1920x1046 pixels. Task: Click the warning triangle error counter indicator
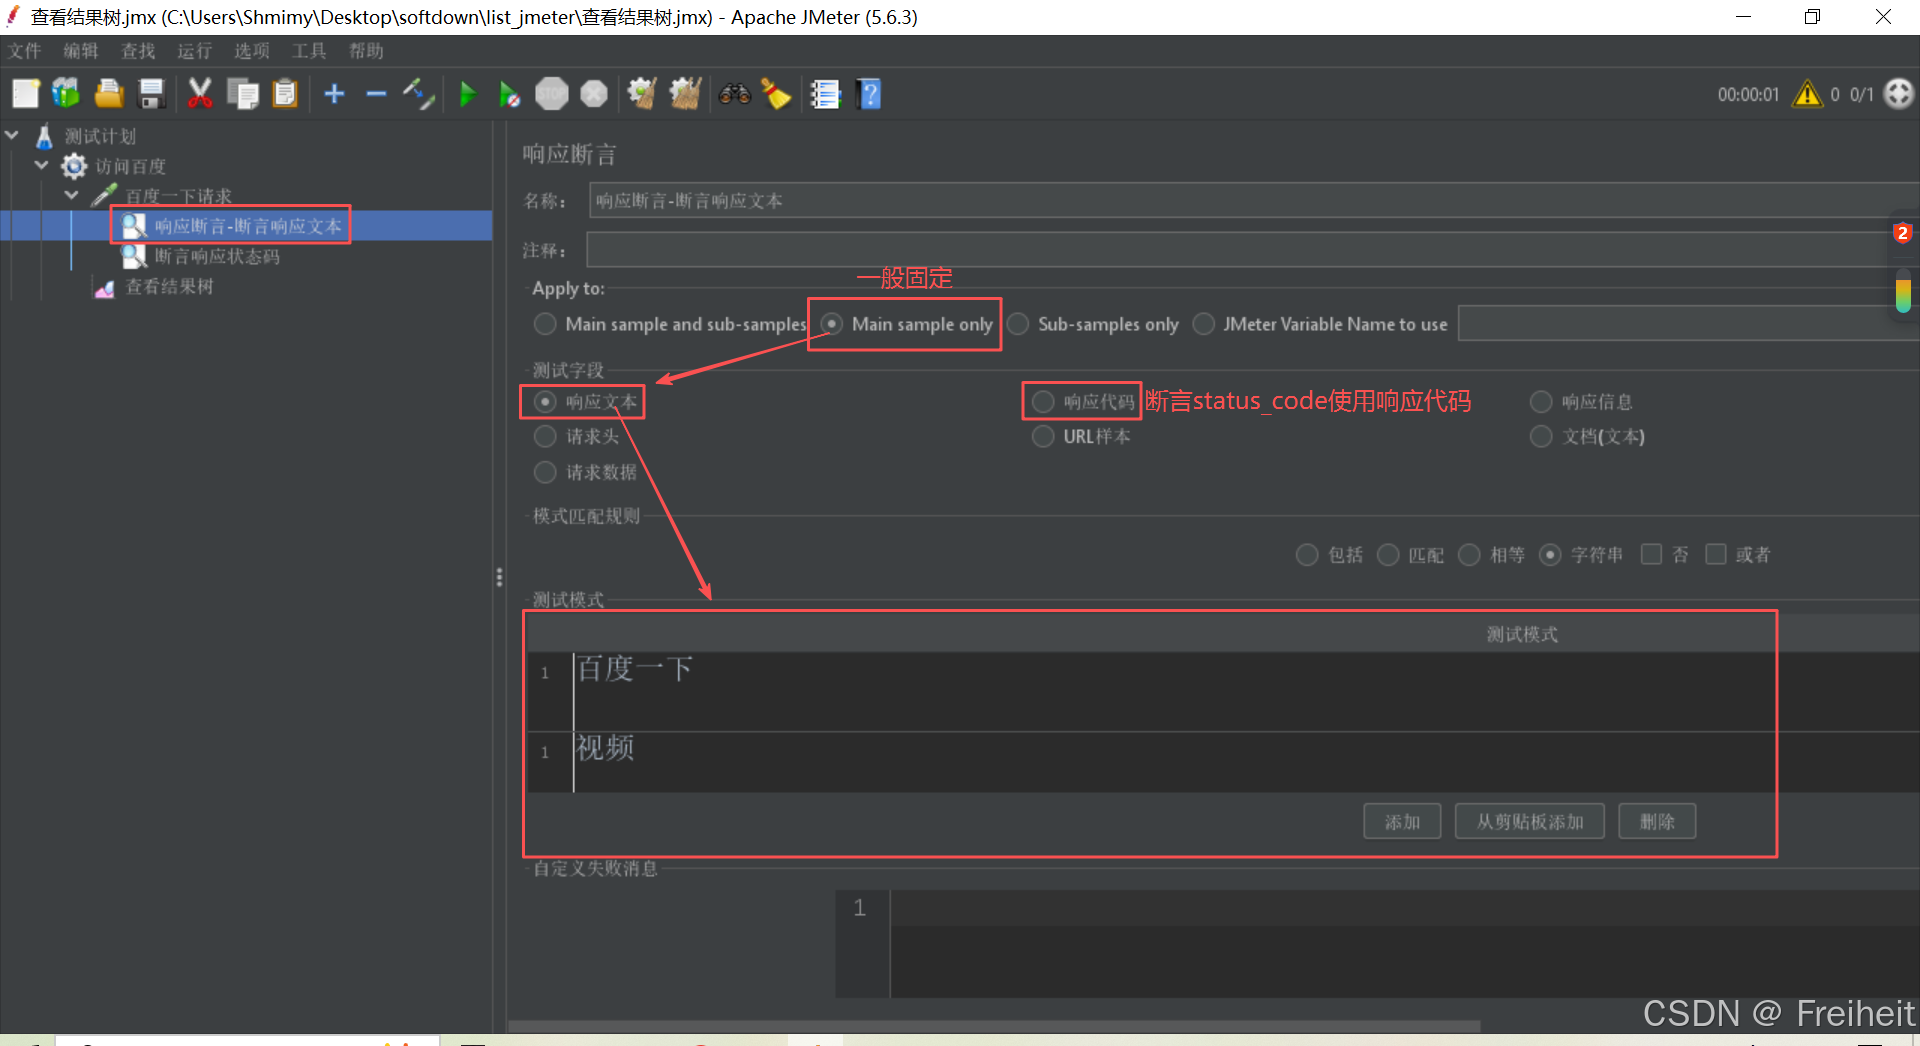point(1808,93)
